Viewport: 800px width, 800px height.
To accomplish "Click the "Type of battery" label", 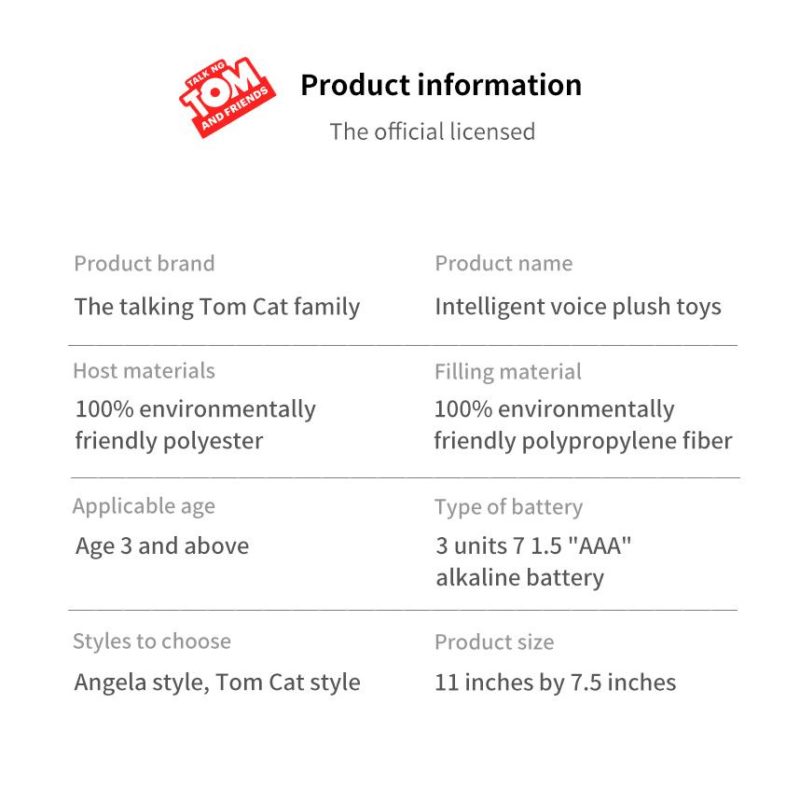I will (508, 507).
